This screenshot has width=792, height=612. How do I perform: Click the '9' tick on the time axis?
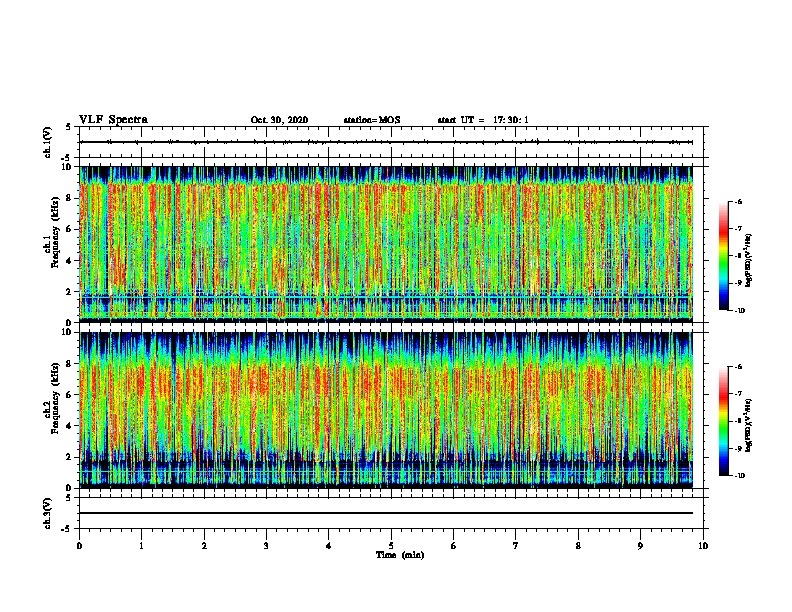[640, 546]
